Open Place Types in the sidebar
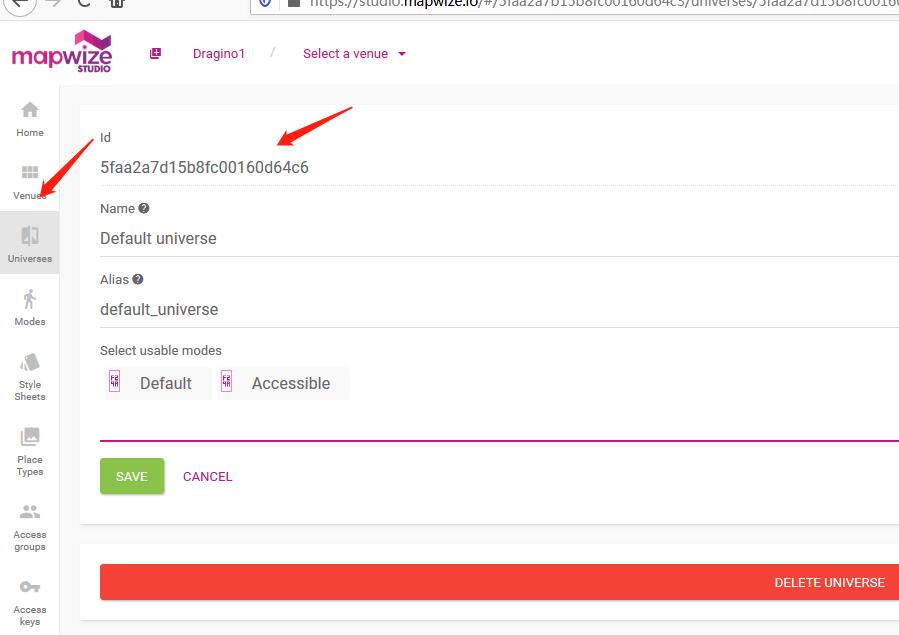Screen dimensions: 899x635 click(x=30, y=452)
